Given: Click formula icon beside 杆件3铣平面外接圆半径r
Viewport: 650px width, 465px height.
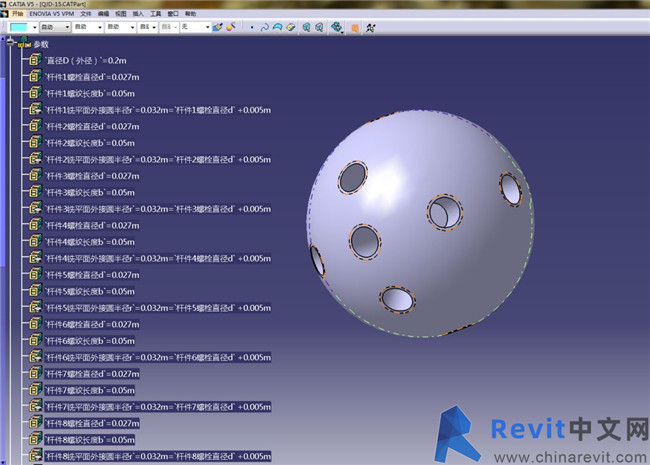Looking at the screenshot, I should [x=36, y=208].
